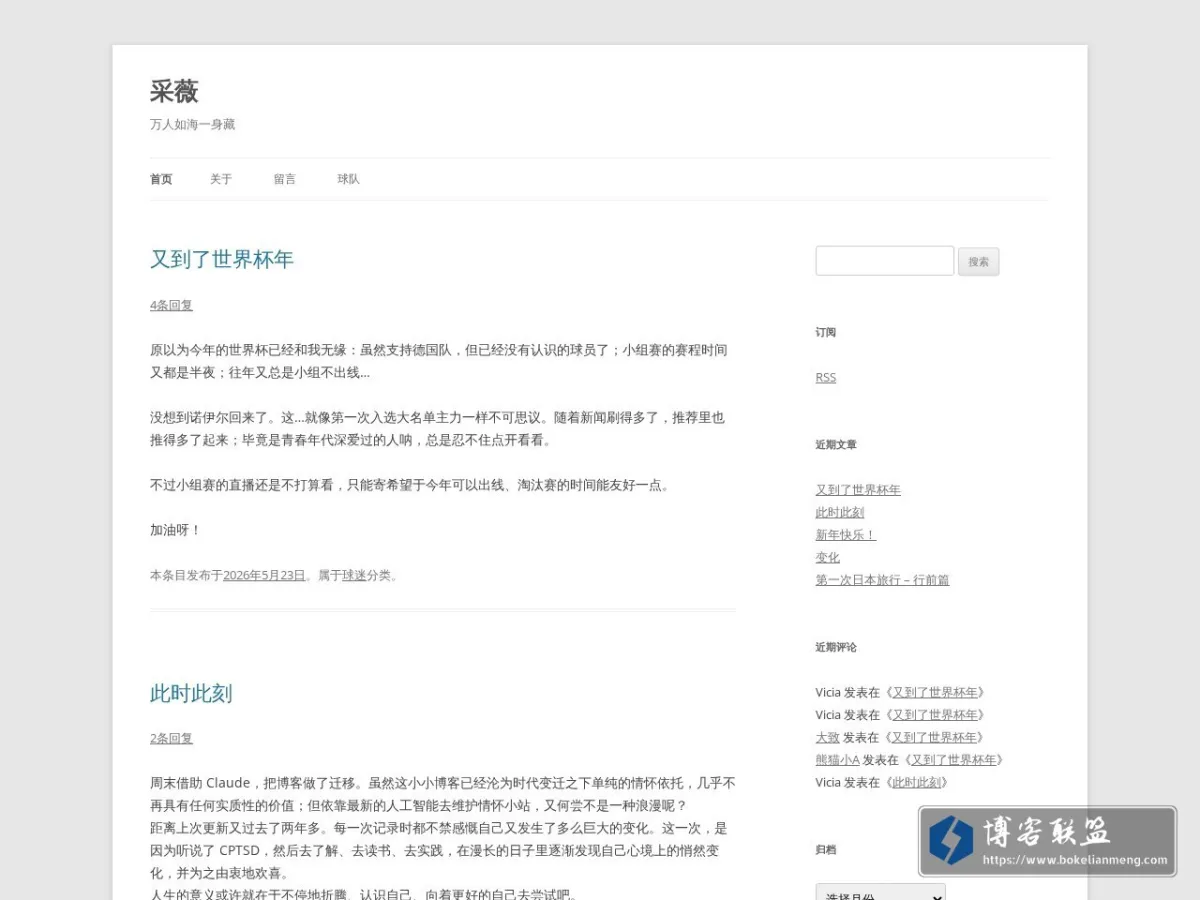Click the paragraph starting 不过小组赛的直播
Viewport: 1200px width, 900px height.
[x=410, y=485]
